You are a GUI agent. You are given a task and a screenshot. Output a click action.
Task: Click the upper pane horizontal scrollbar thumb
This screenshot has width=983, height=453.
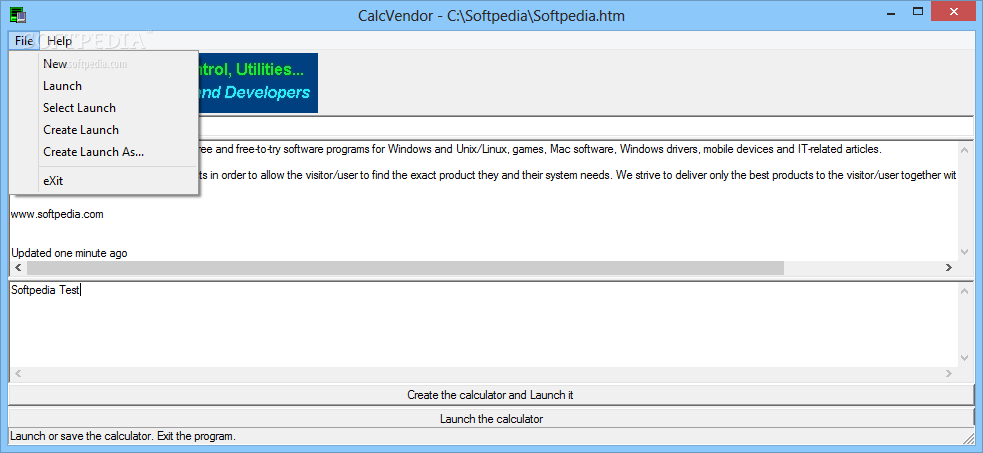pyautogui.click(x=405, y=268)
